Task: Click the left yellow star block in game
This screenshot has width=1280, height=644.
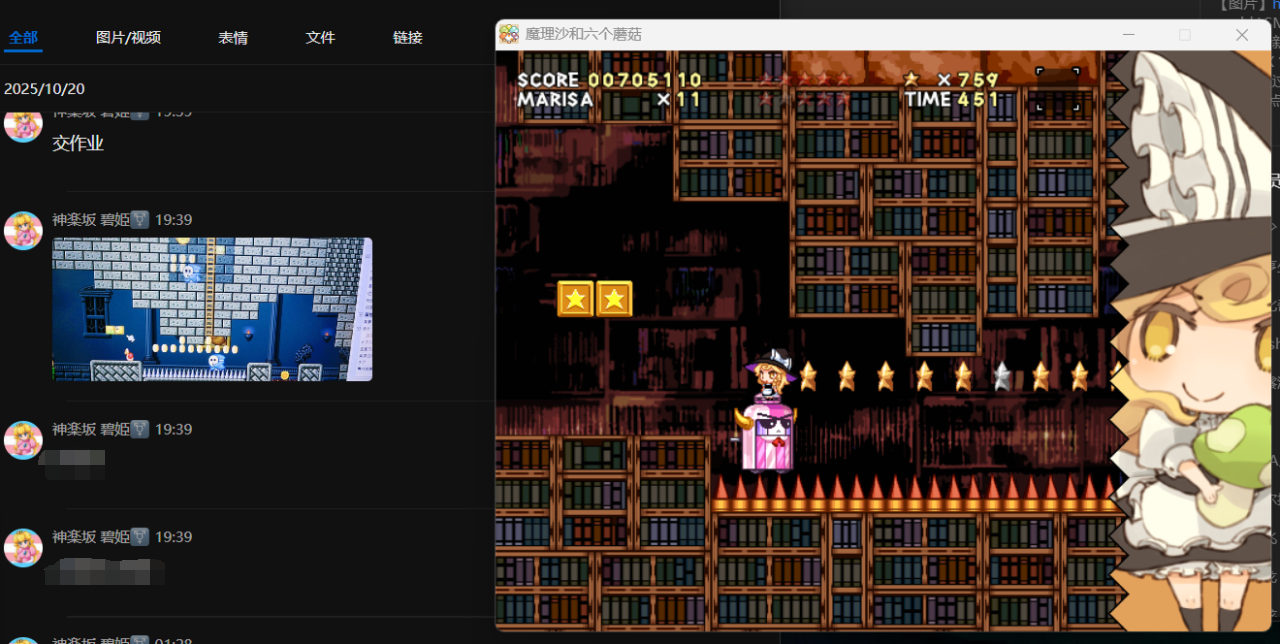Action: click(575, 298)
